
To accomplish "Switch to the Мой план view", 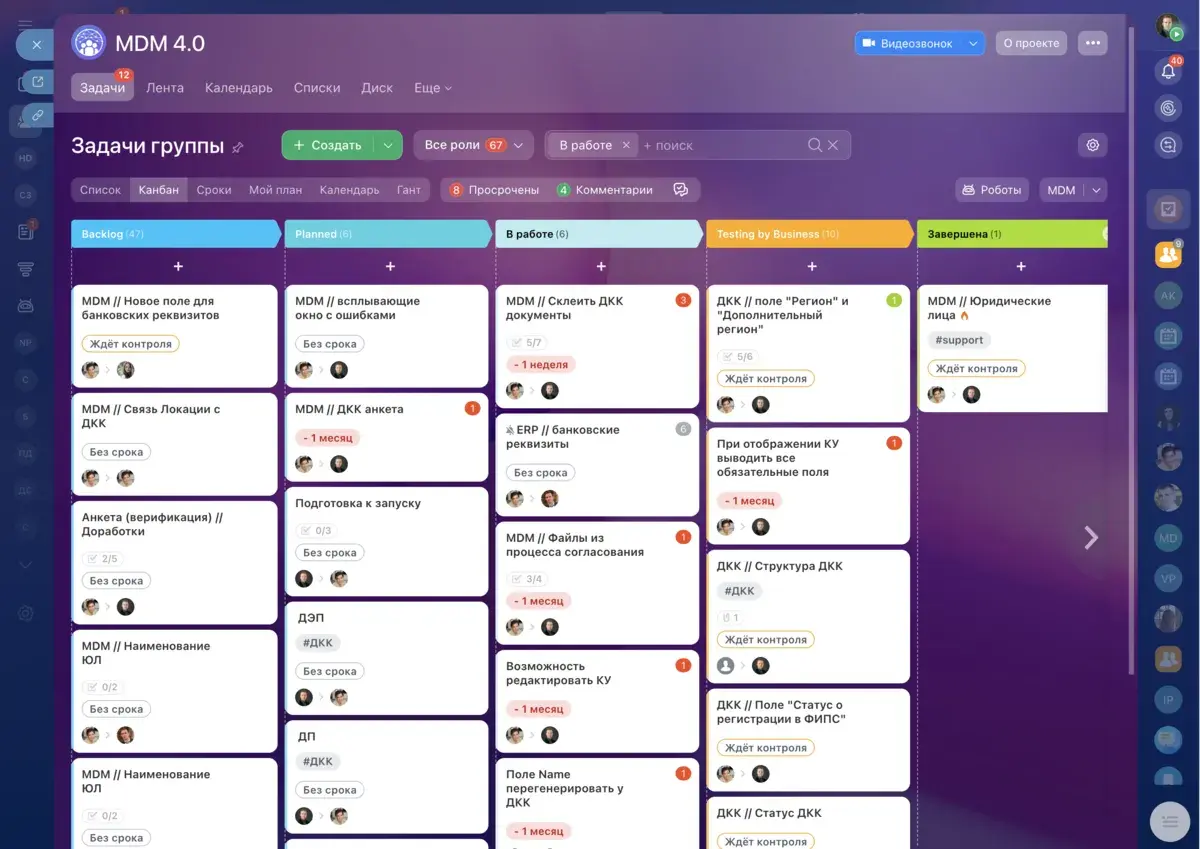I will tap(275, 190).
